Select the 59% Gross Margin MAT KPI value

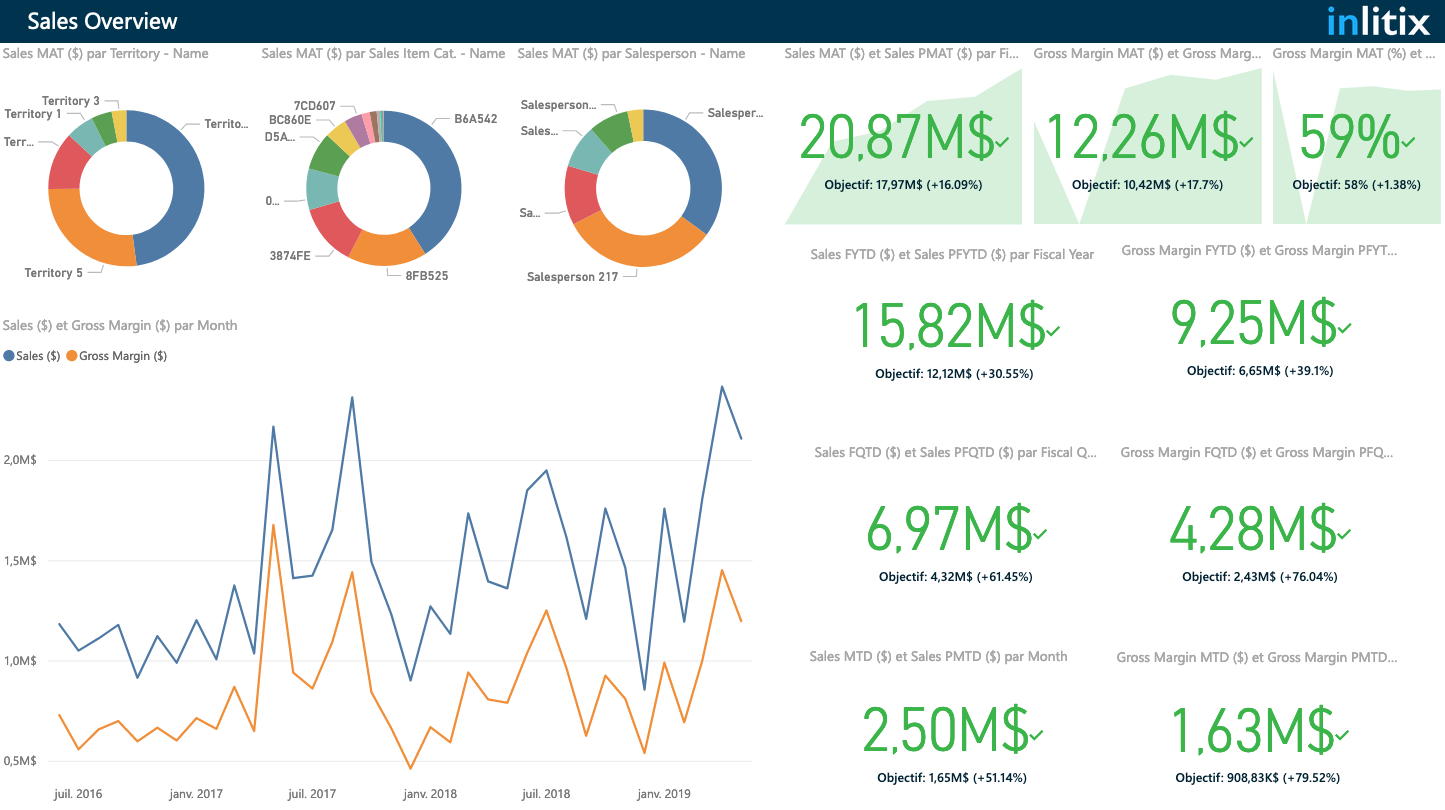1348,137
